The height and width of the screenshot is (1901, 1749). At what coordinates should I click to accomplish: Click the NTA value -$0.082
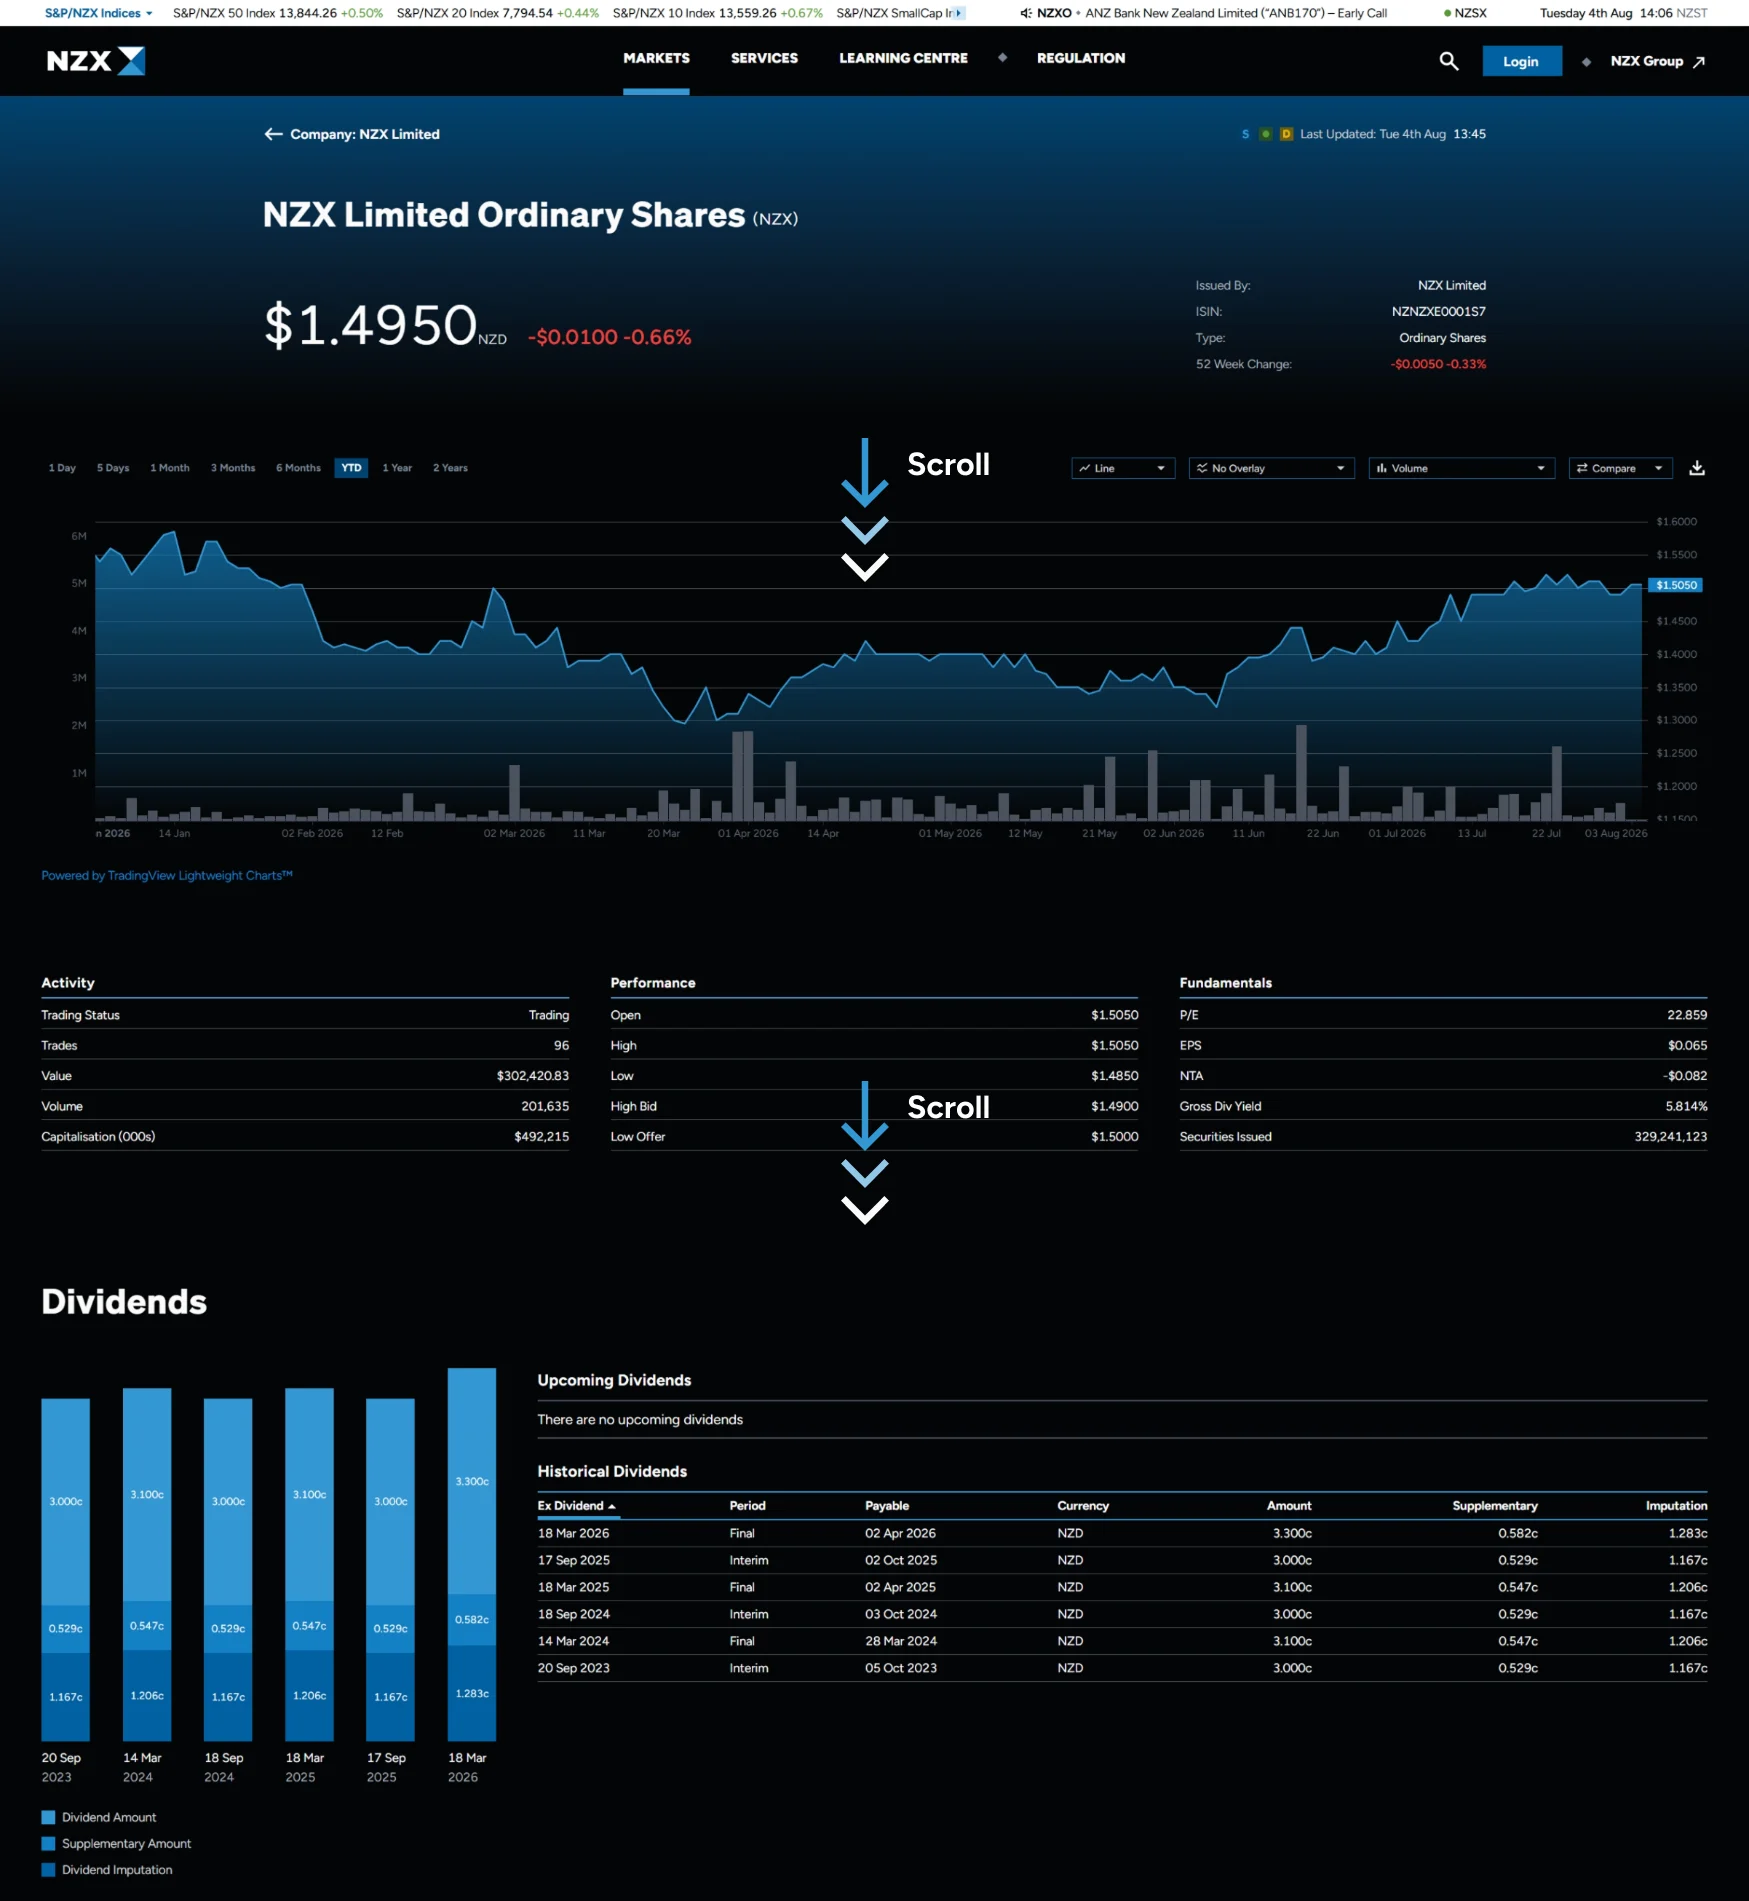point(1685,1075)
